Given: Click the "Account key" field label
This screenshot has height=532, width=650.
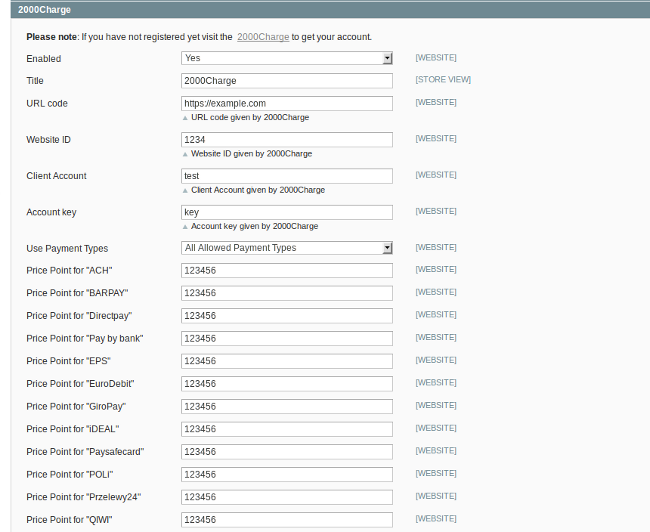Looking at the screenshot, I should coord(51,212).
